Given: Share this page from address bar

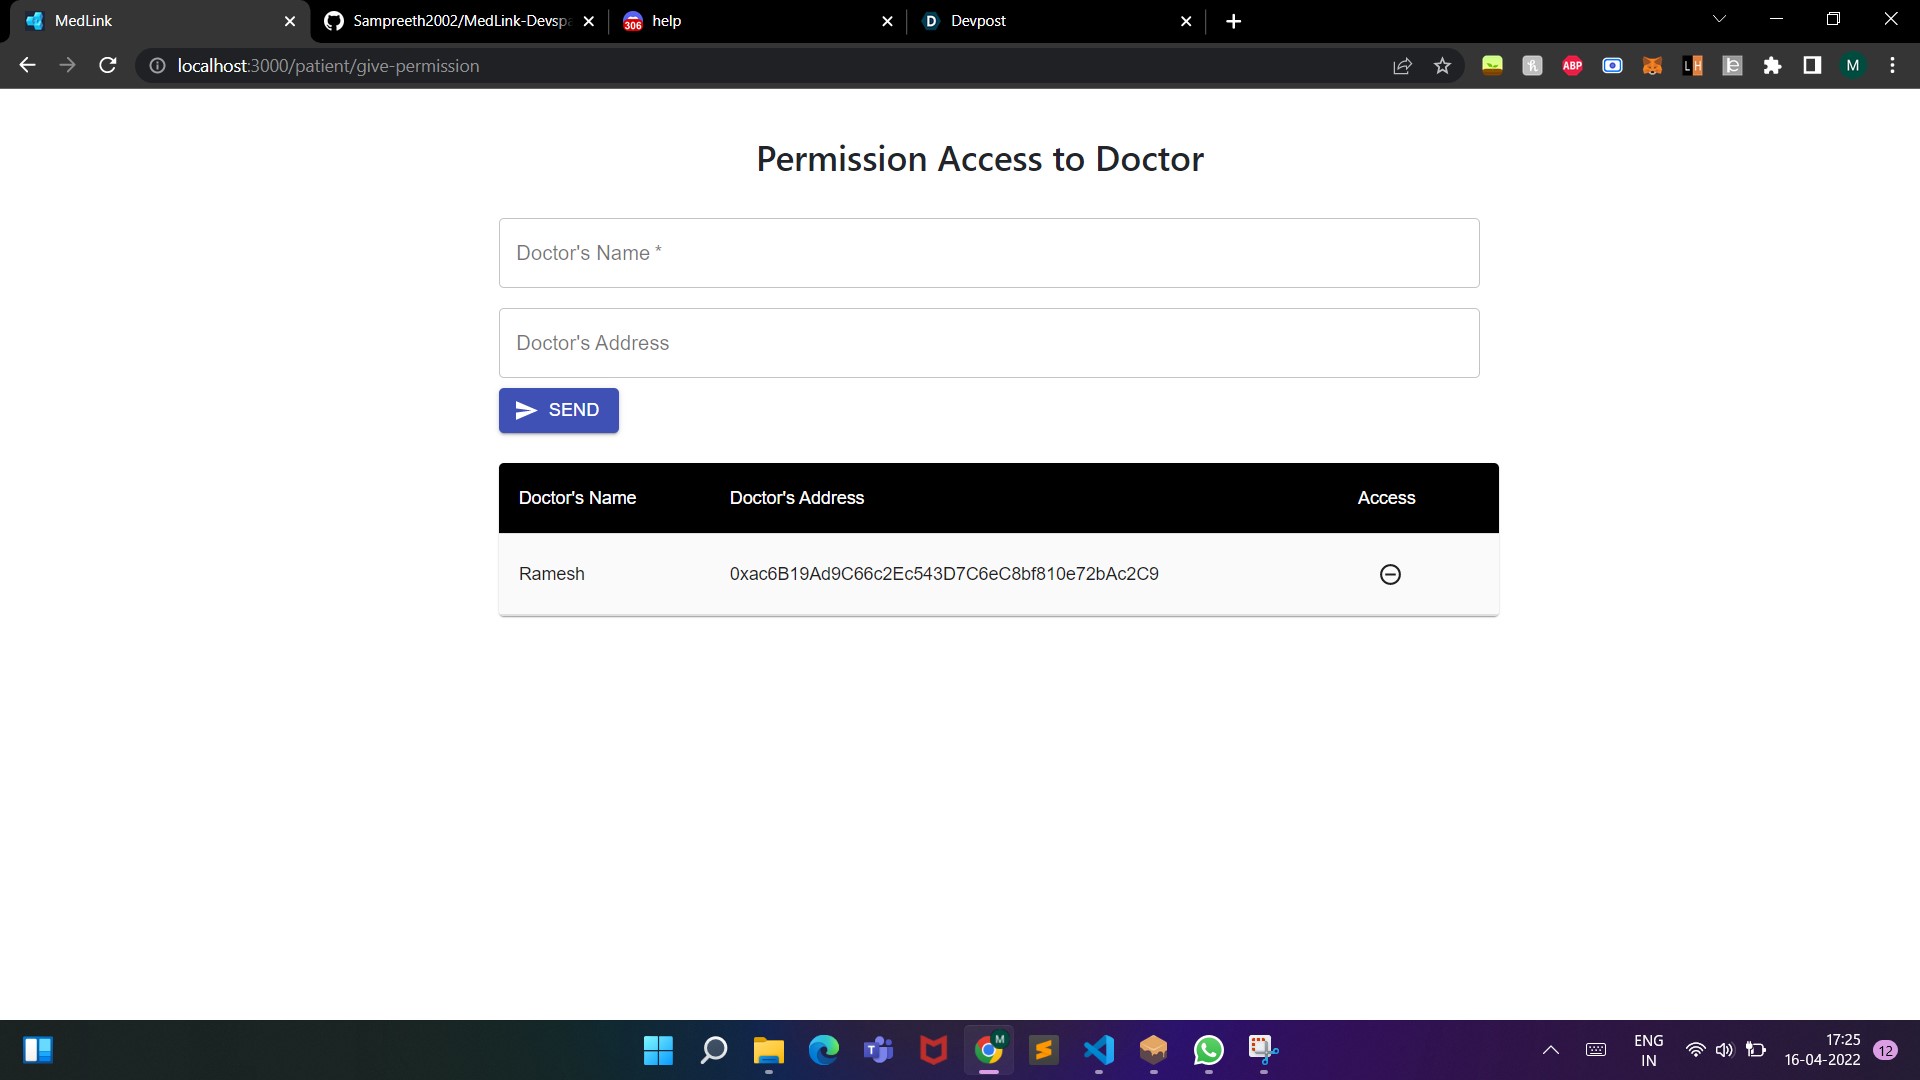Looking at the screenshot, I should click(1402, 66).
